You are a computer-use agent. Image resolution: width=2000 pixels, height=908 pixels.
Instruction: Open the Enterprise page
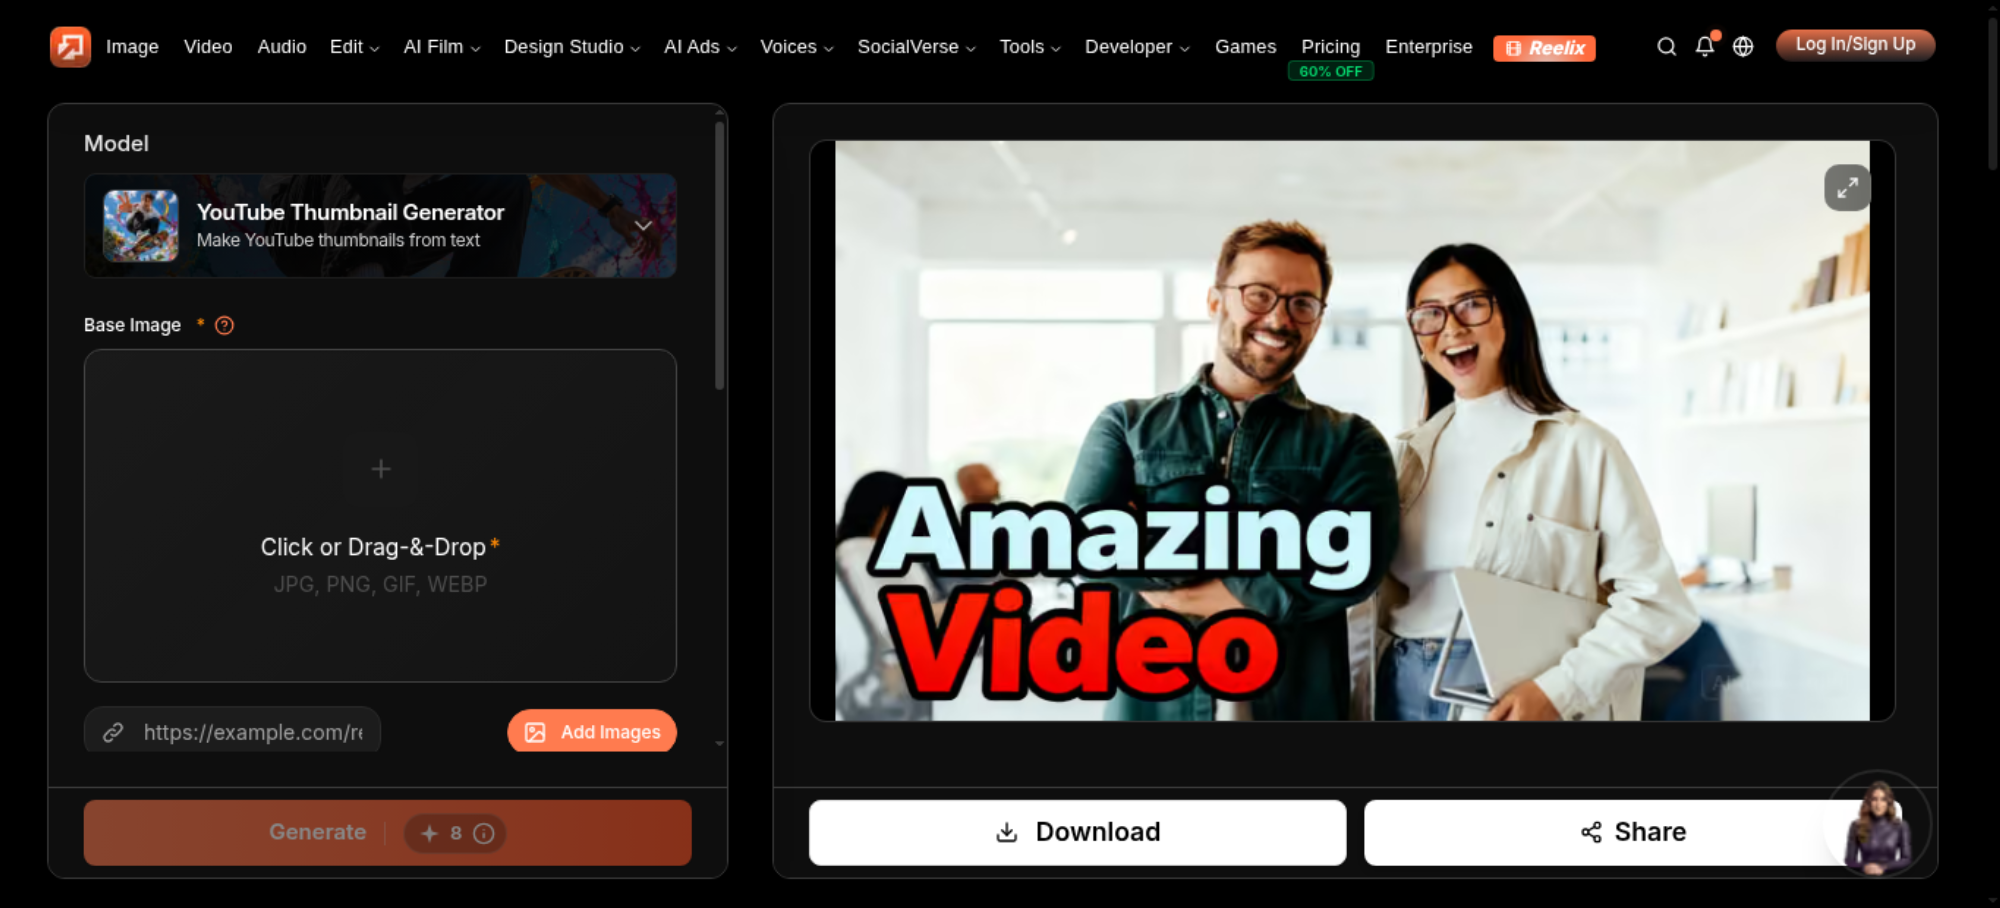pos(1428,46)
